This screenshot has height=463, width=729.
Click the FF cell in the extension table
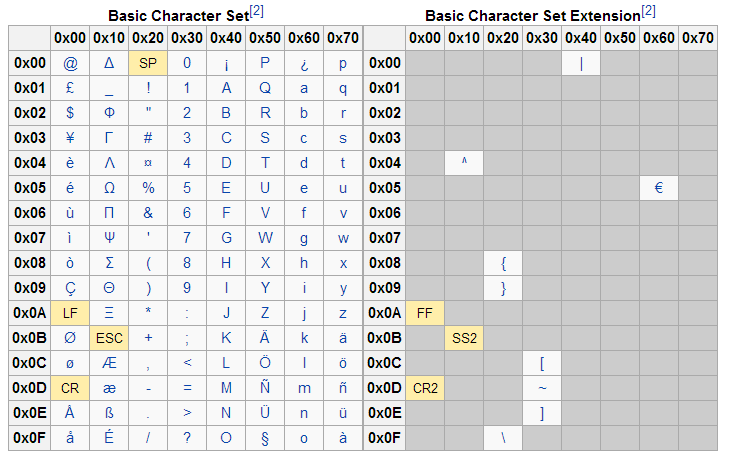425,313
